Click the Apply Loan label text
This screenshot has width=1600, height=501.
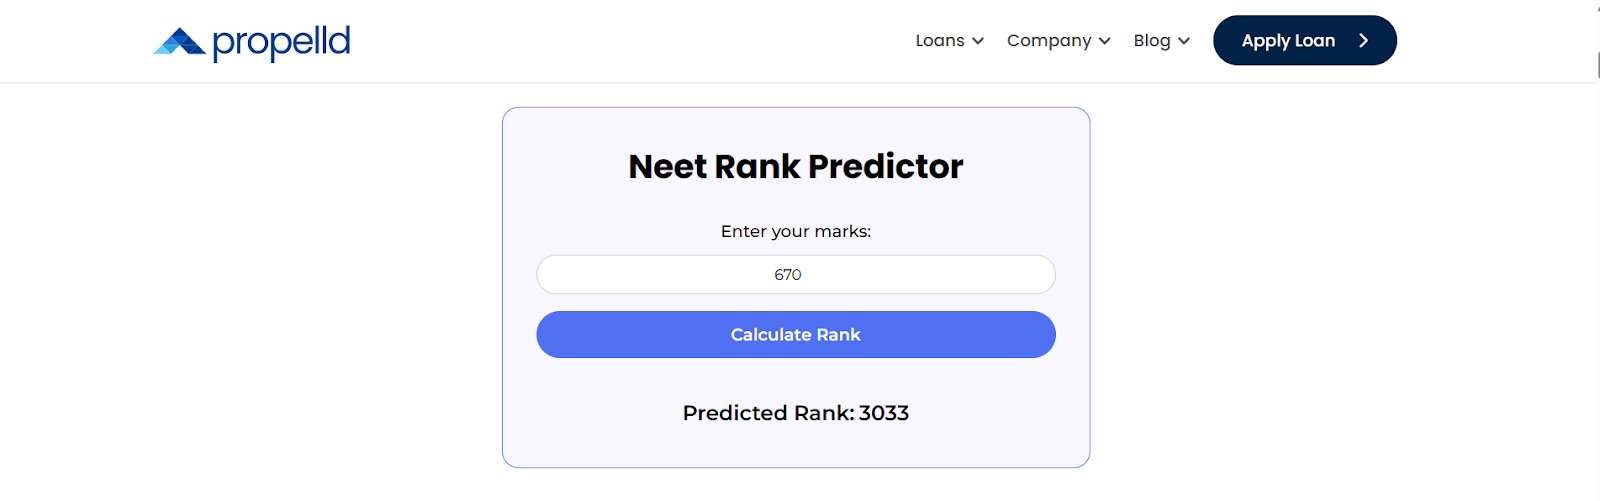pyautogui.click(x=1288, y=41)
